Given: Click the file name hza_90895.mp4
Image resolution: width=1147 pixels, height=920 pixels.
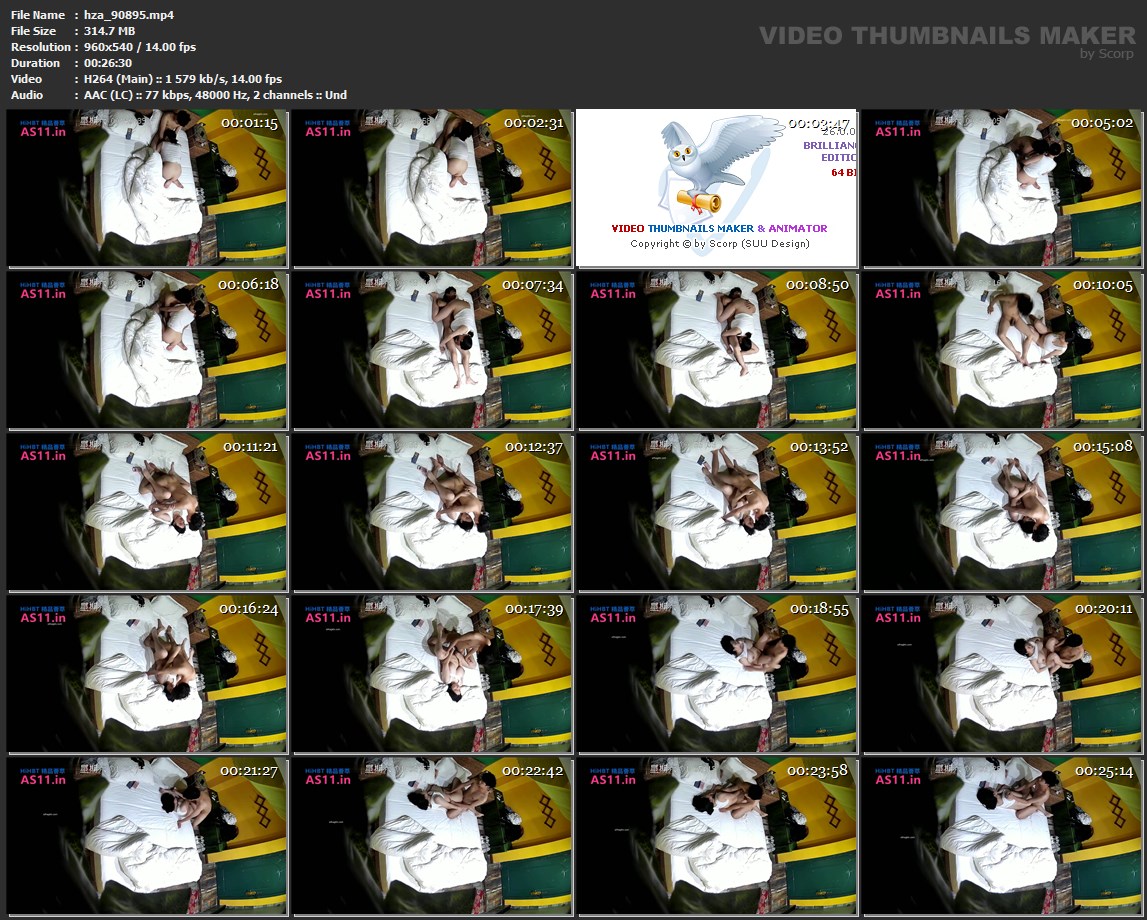Looking at the screenshot, I should coord(129,15).
